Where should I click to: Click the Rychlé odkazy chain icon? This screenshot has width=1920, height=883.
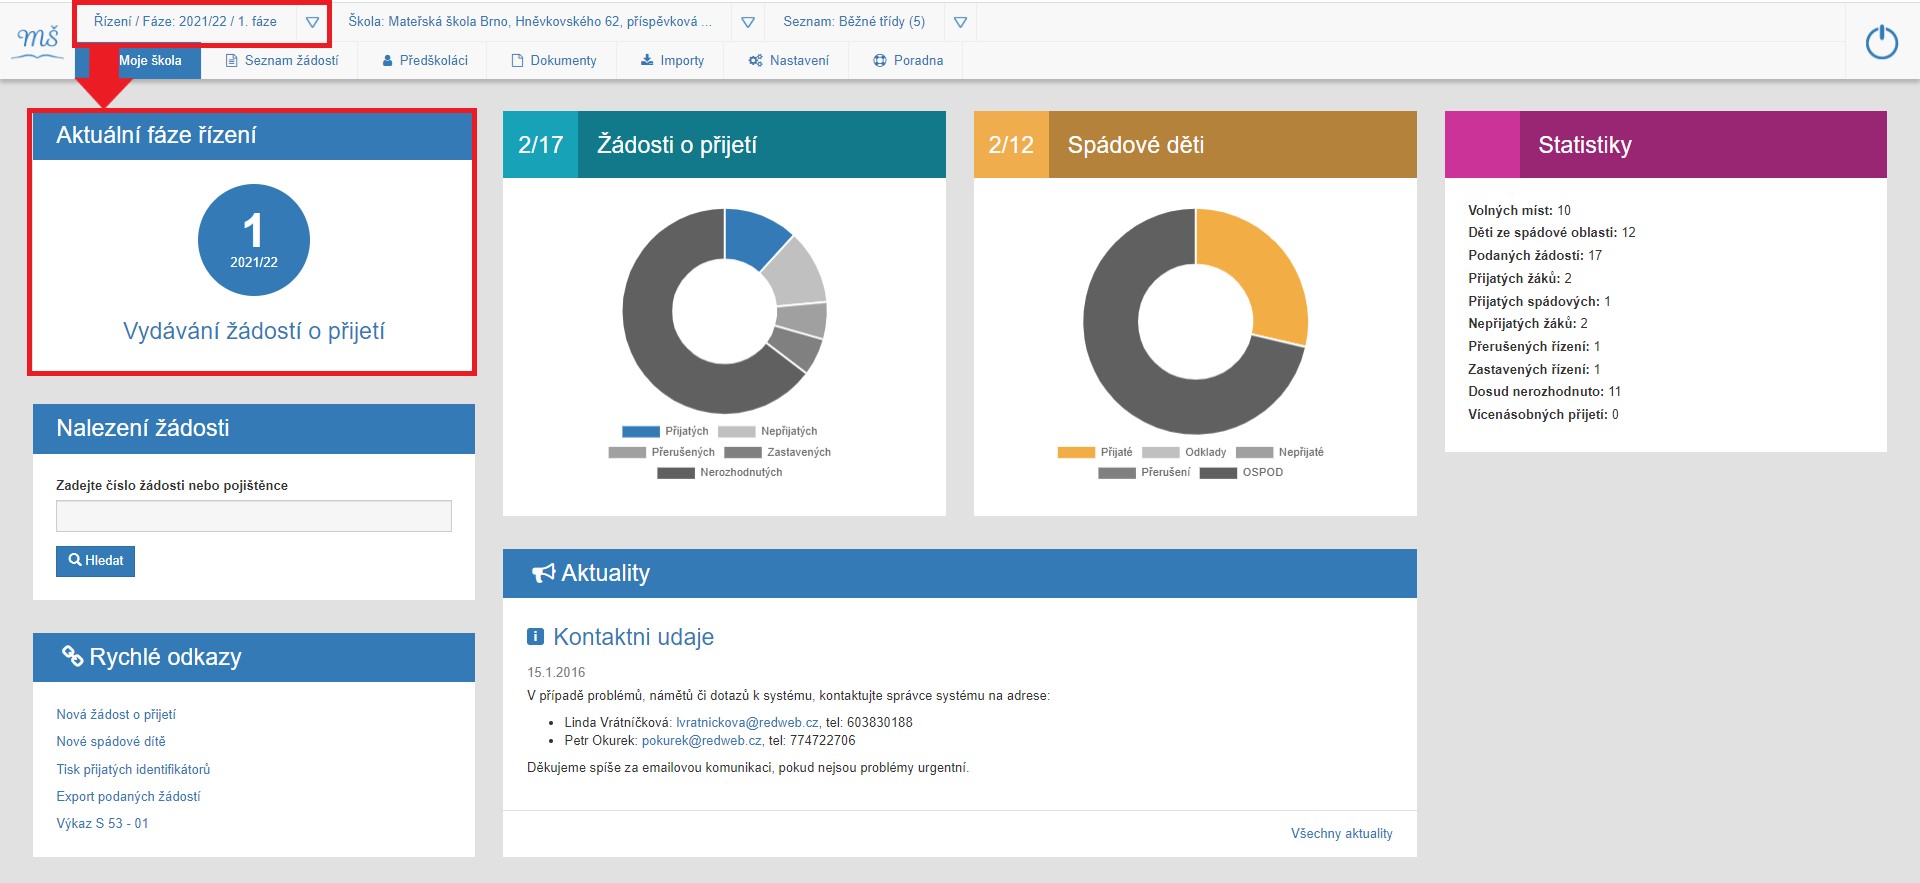point(72,656)
